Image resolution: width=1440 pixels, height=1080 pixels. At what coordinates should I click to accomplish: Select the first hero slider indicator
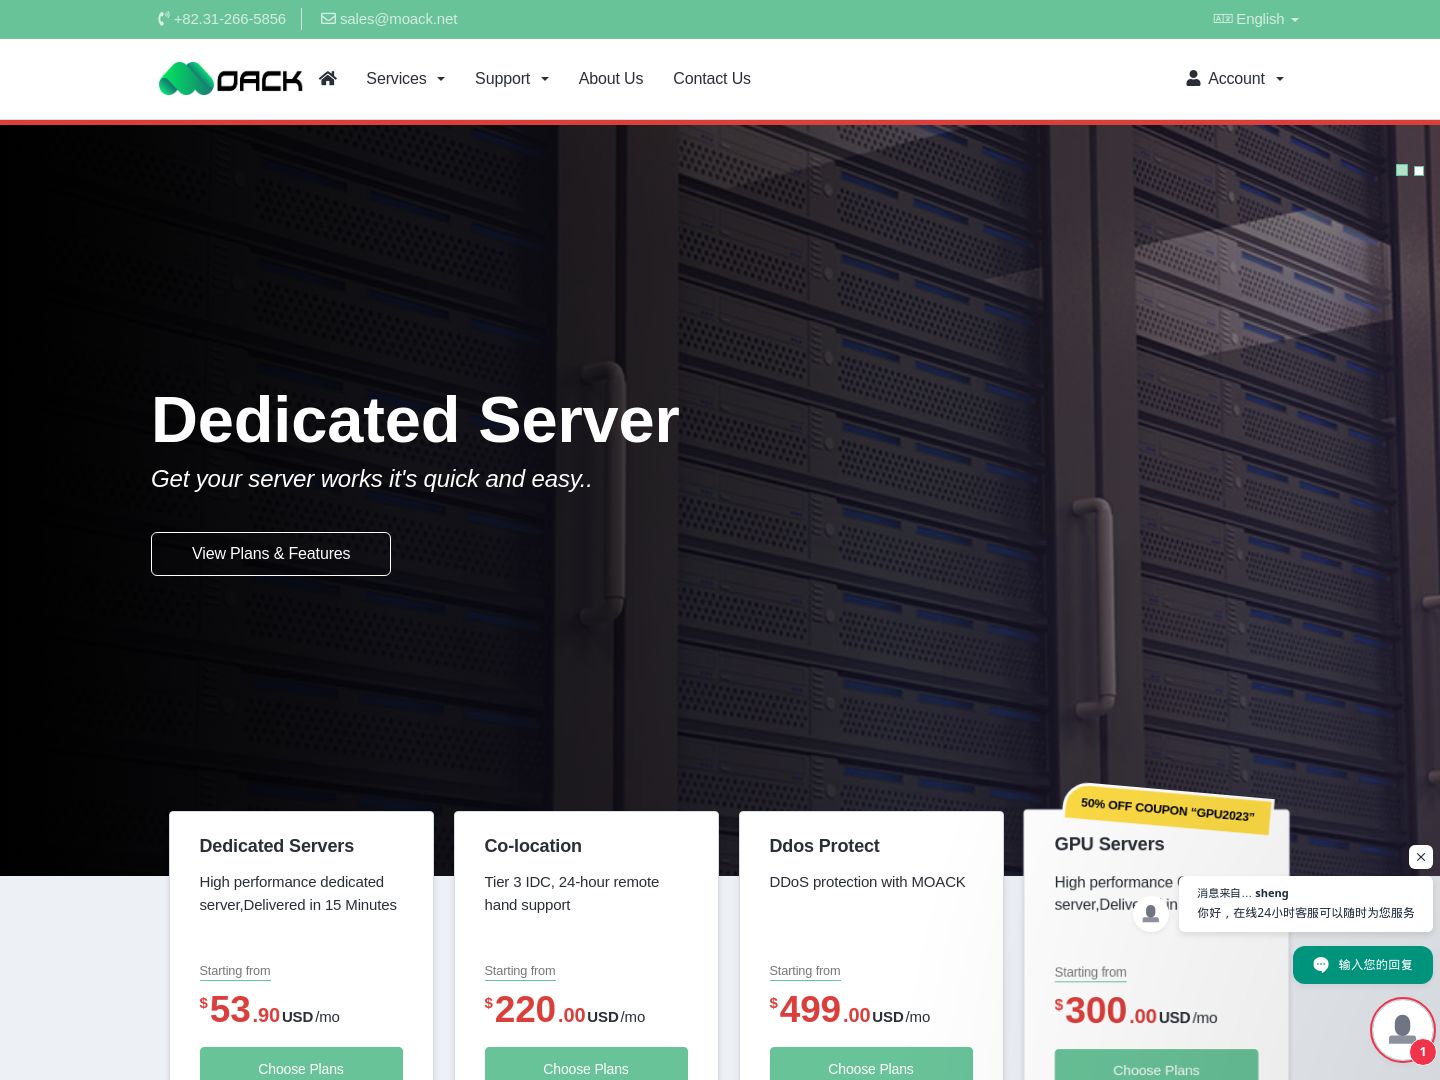(1402, 170)
